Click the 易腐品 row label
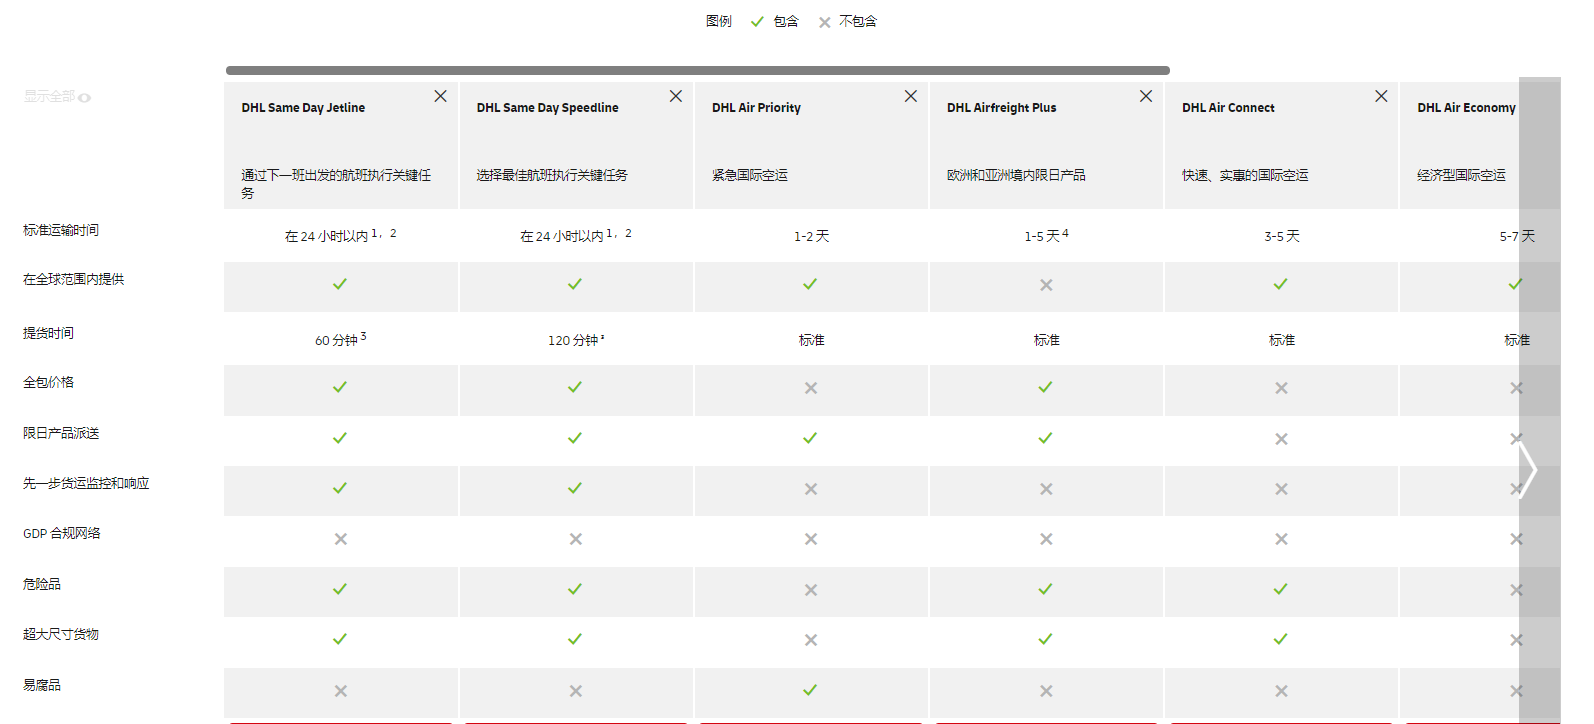The image size is (1594, 724). point(42,685)
